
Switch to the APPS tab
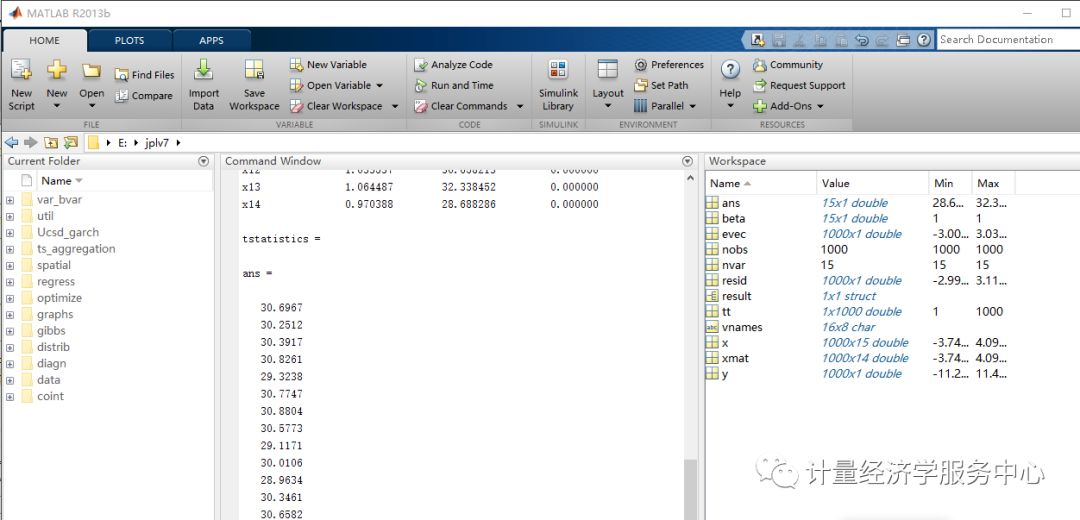[211, 41]
